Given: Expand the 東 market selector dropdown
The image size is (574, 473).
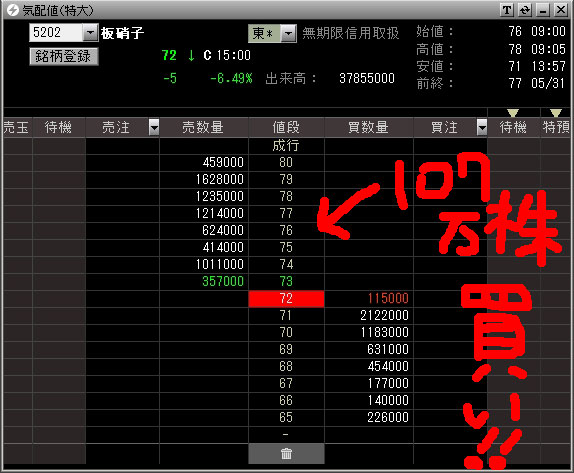Looking at the screenshot, I should [288, 34].
